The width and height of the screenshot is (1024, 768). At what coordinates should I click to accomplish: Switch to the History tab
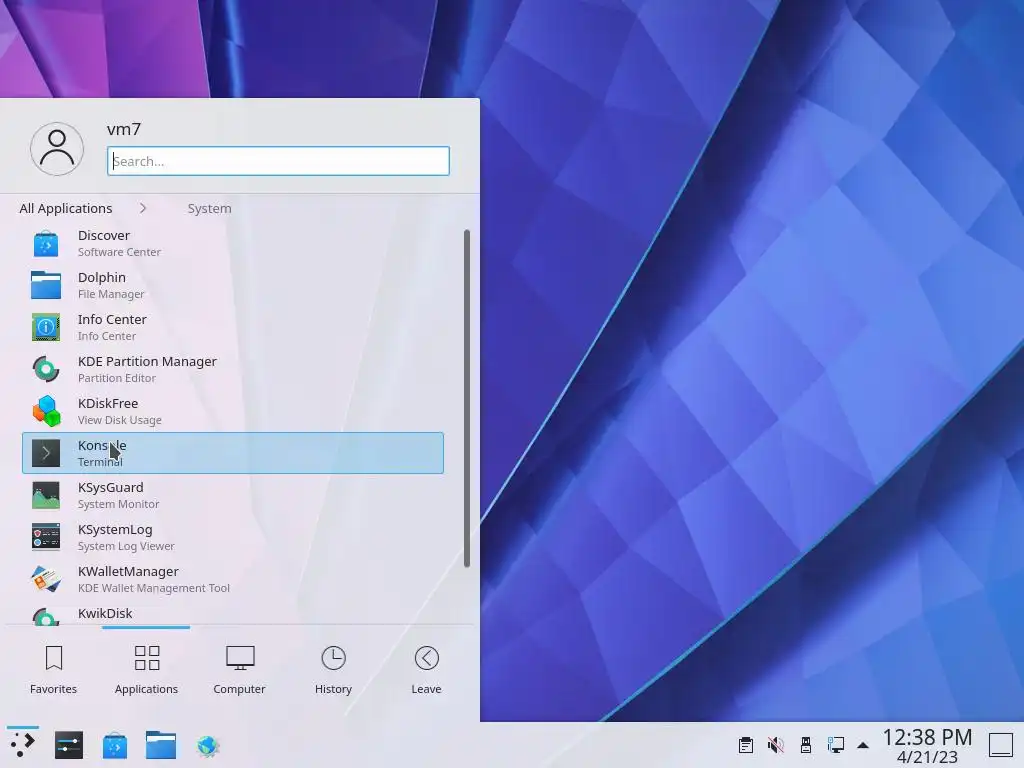point(333,671)
